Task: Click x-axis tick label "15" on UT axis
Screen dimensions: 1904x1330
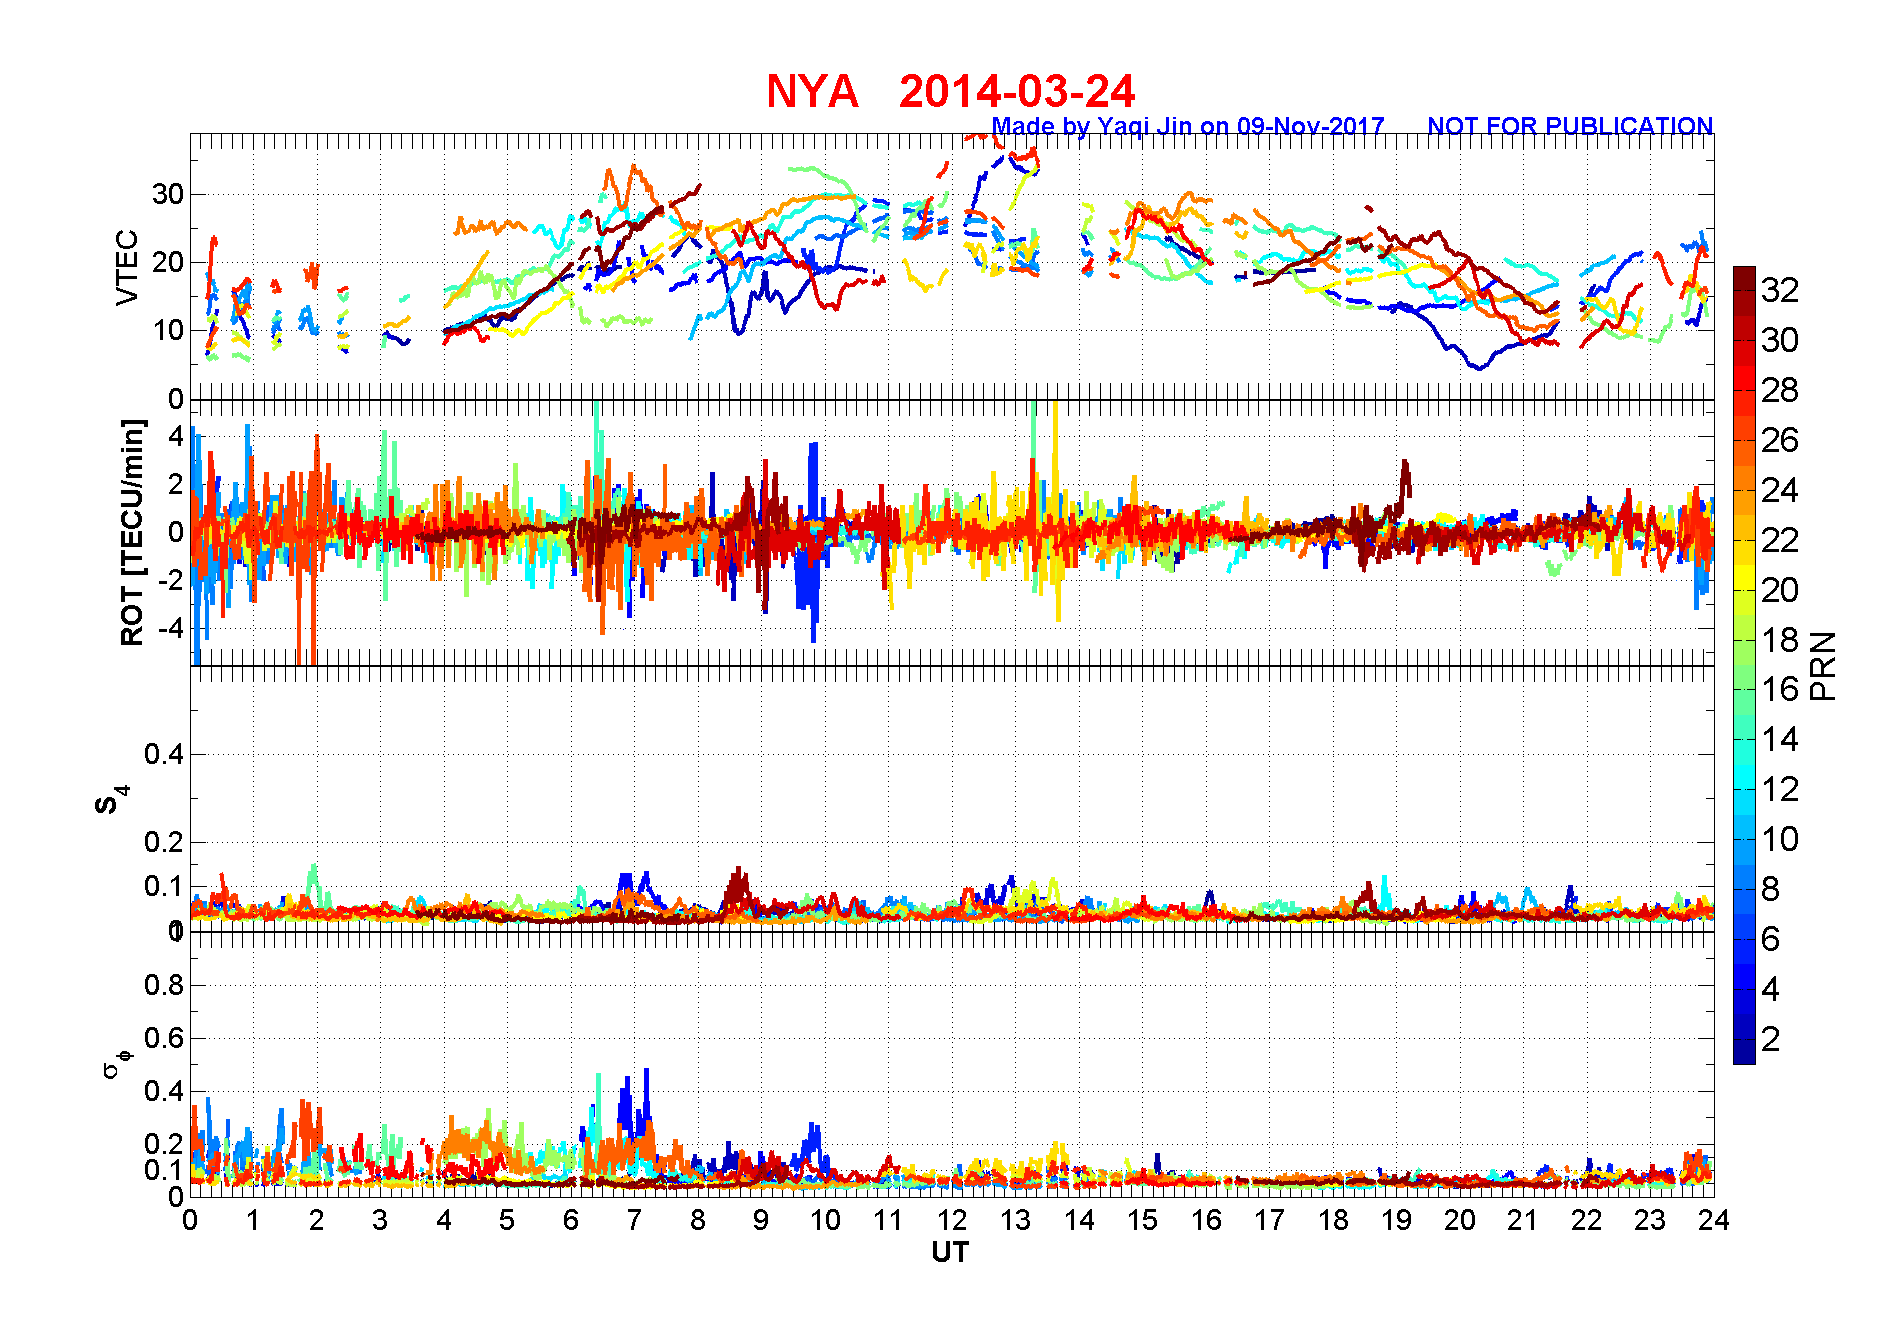Action: pos(1142,1220)
